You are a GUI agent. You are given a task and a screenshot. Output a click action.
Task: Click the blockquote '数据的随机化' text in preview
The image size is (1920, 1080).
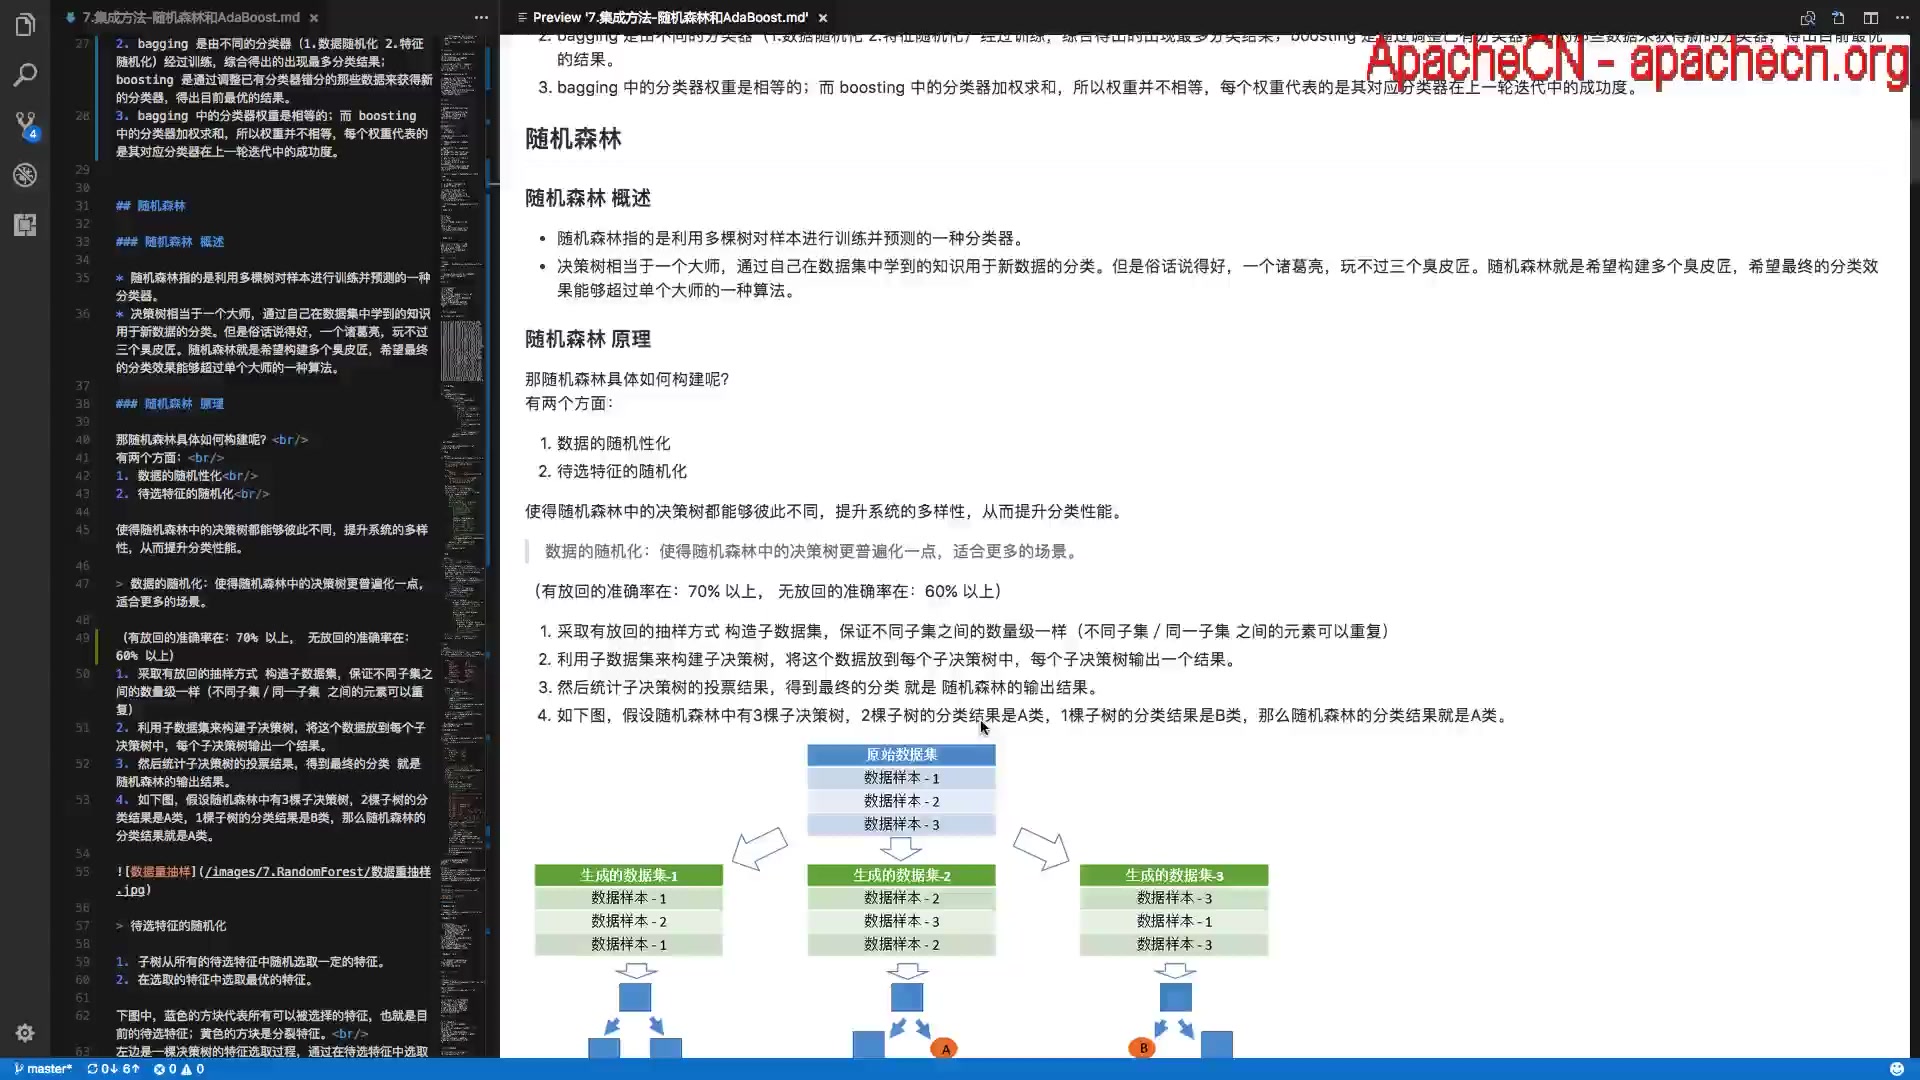(813, 551)
